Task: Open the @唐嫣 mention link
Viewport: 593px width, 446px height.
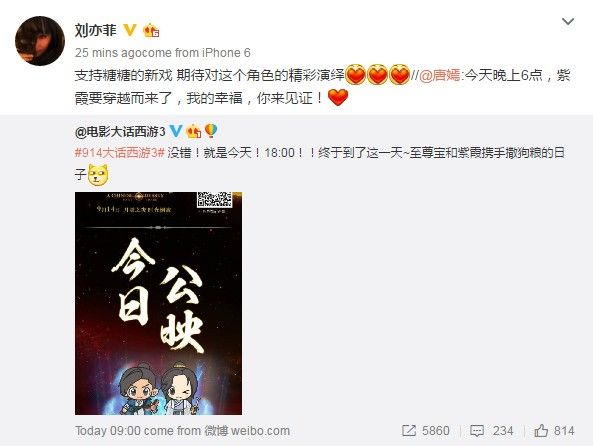Action: click(x=440, y=75)
